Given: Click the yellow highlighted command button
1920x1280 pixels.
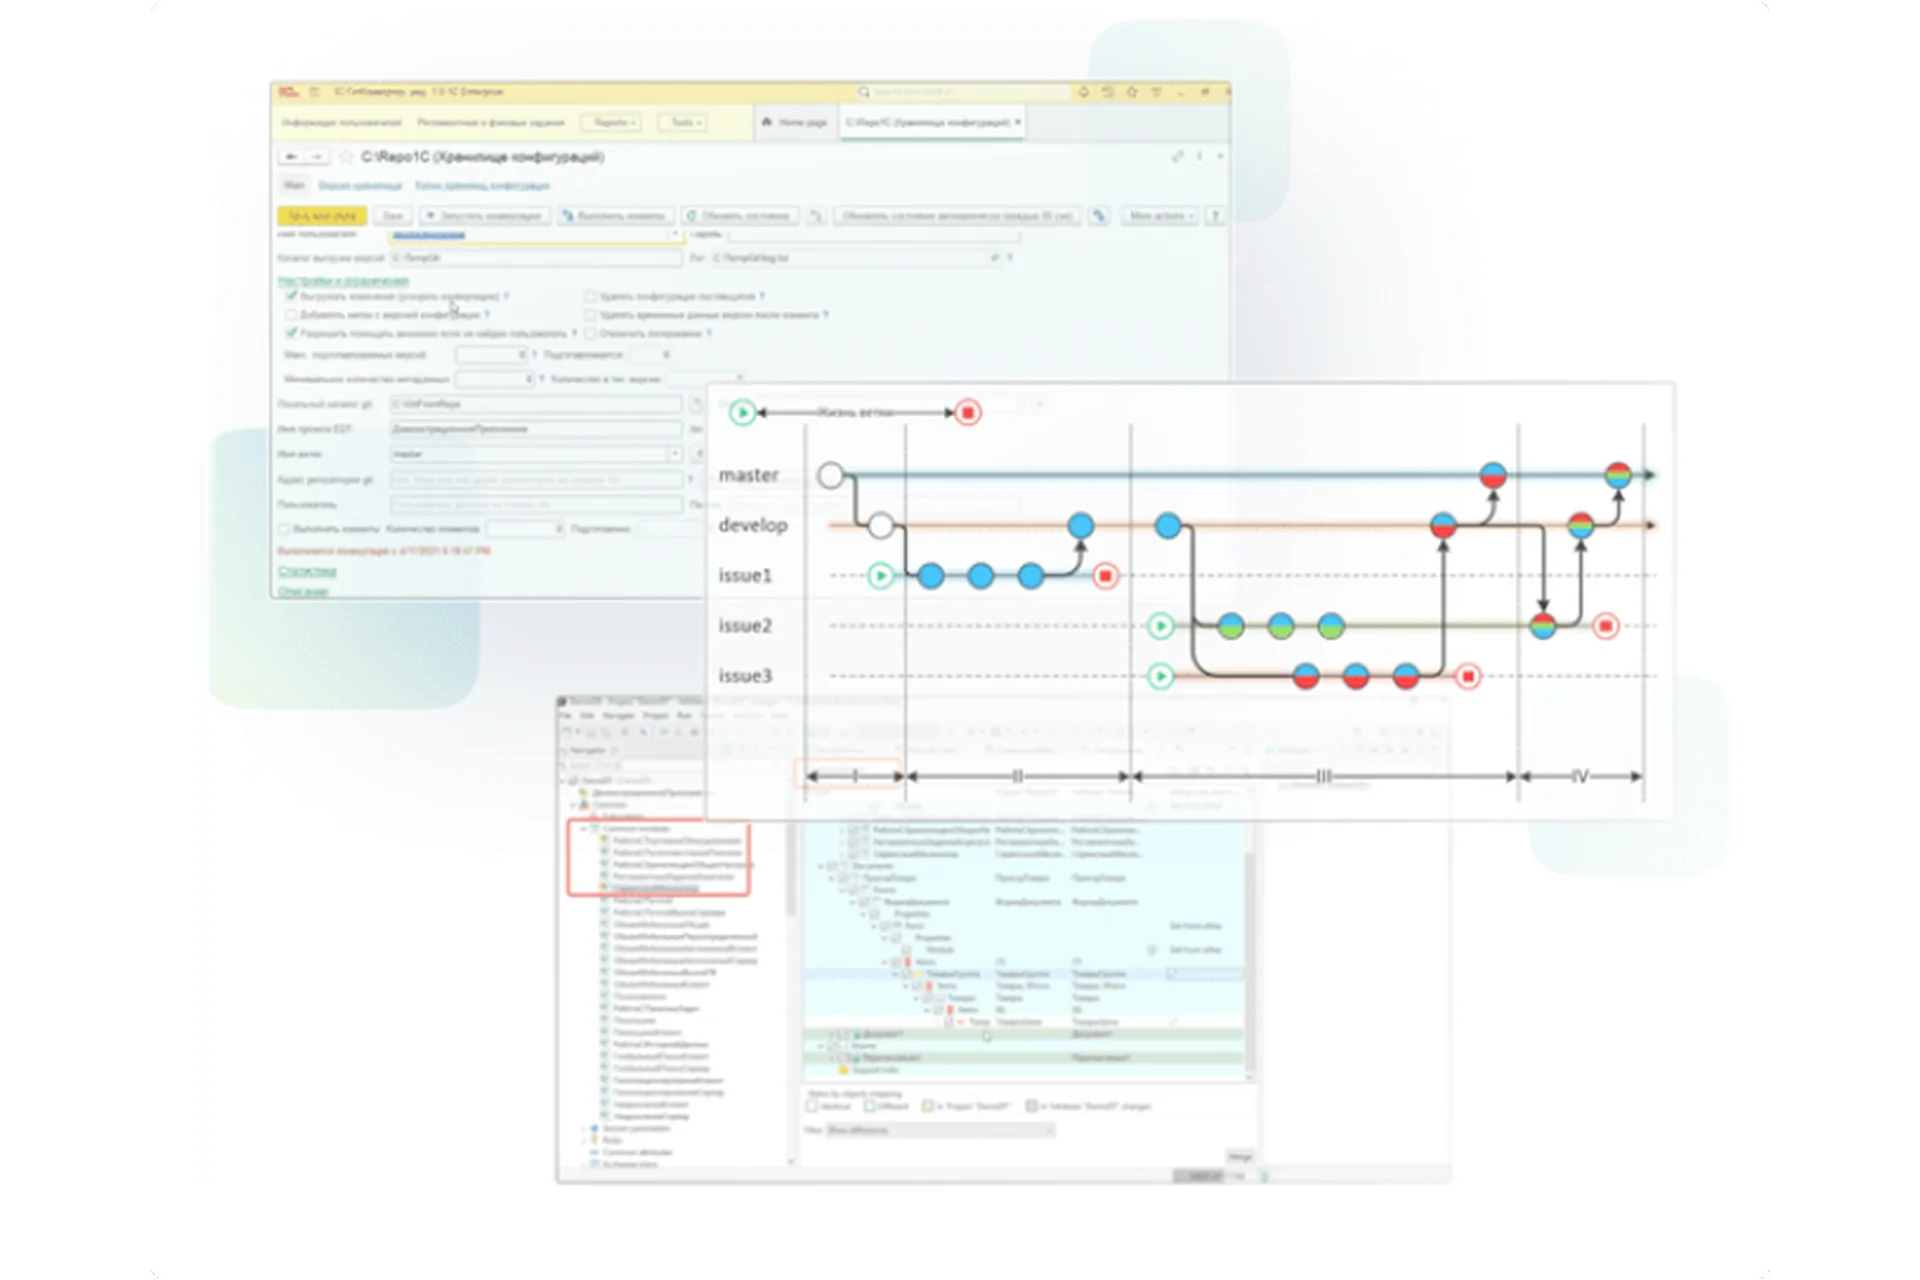Looking at the screenshot, I should point(322,216).
